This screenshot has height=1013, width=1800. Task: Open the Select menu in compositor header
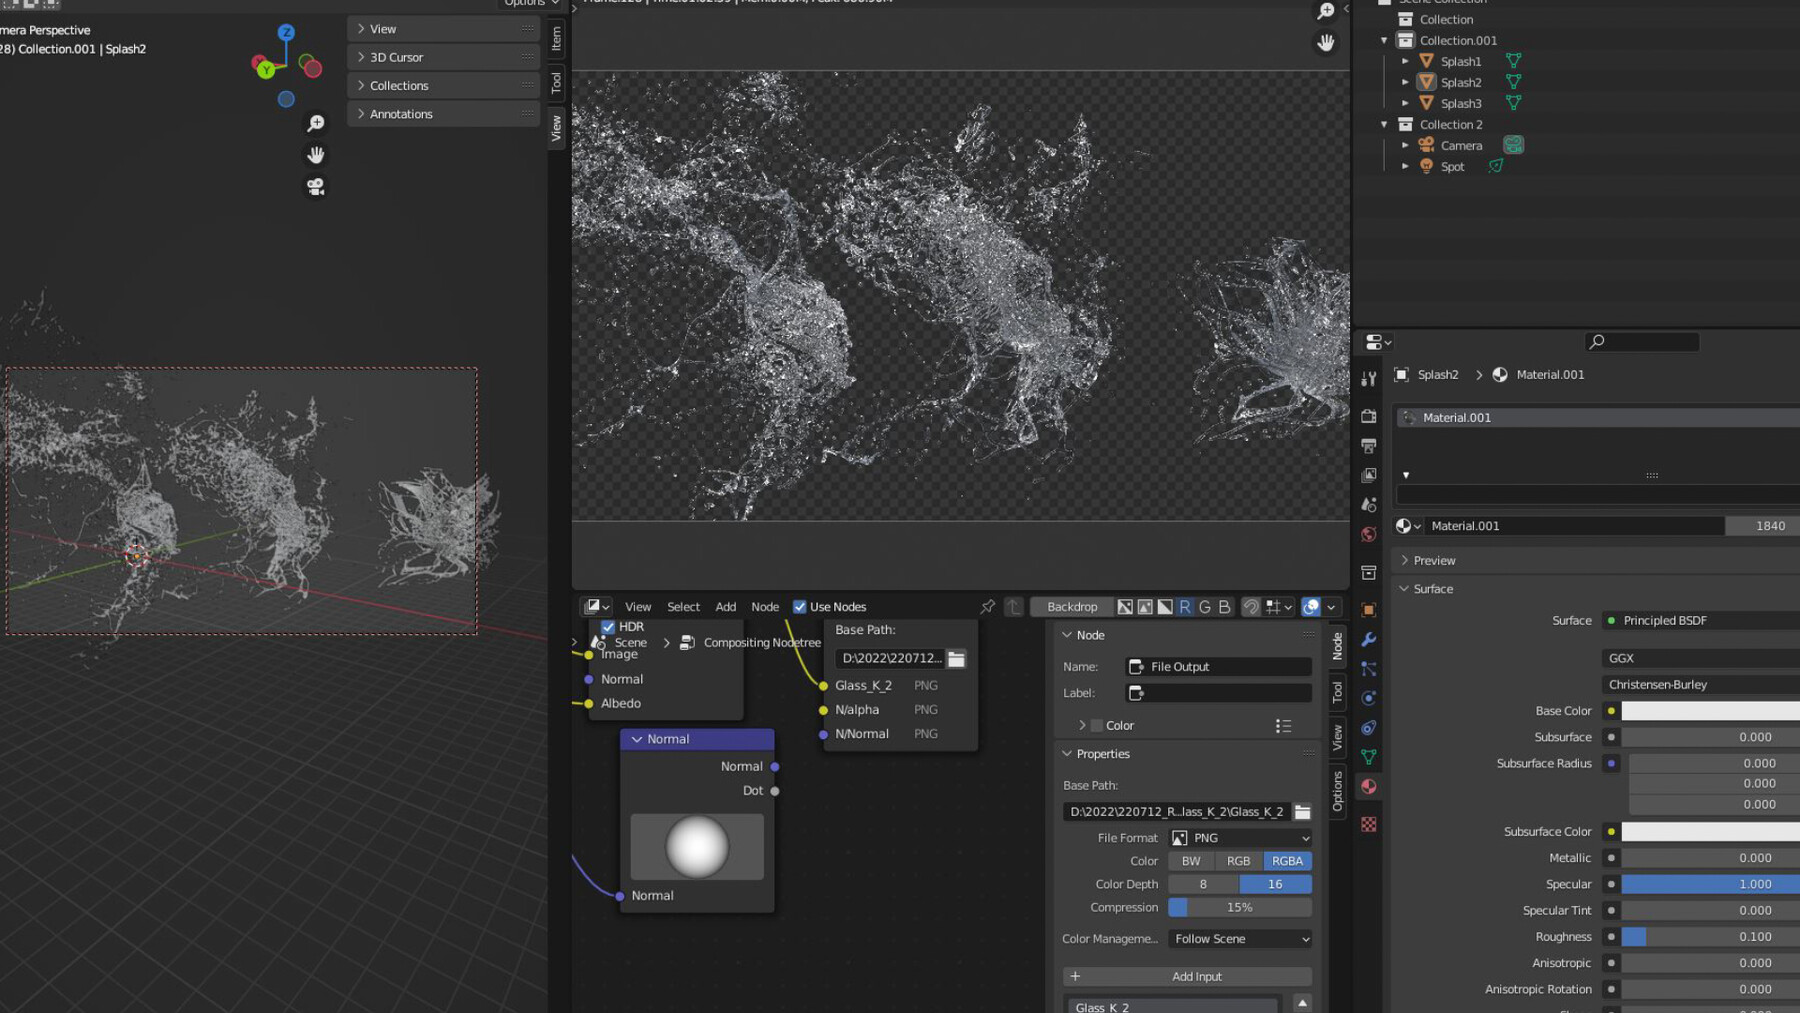(x=683, y=606)
